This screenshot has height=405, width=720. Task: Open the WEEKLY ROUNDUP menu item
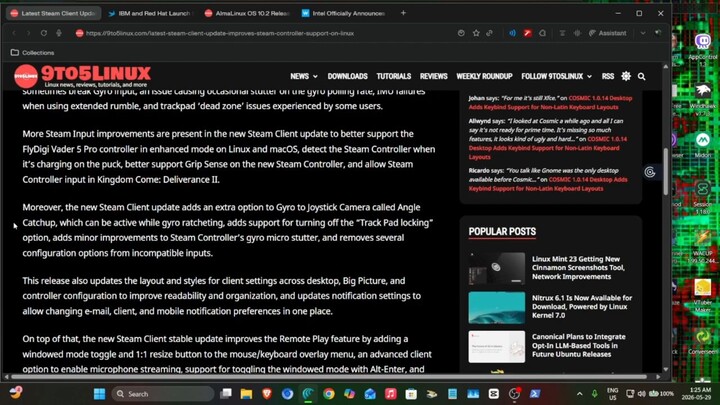click(x=484, y=76)
